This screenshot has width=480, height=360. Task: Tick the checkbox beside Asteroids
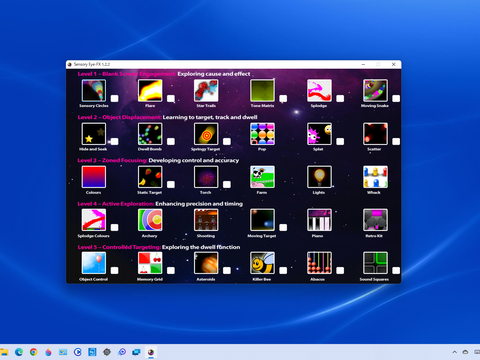point(227,270)
